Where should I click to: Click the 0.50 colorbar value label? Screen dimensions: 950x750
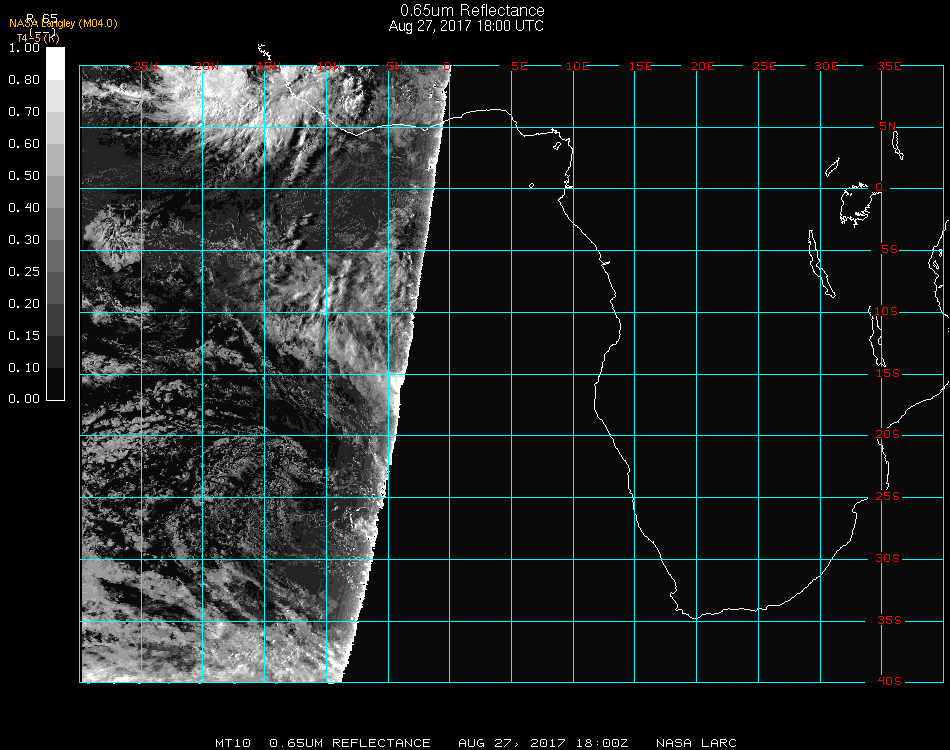pos(24,176)
